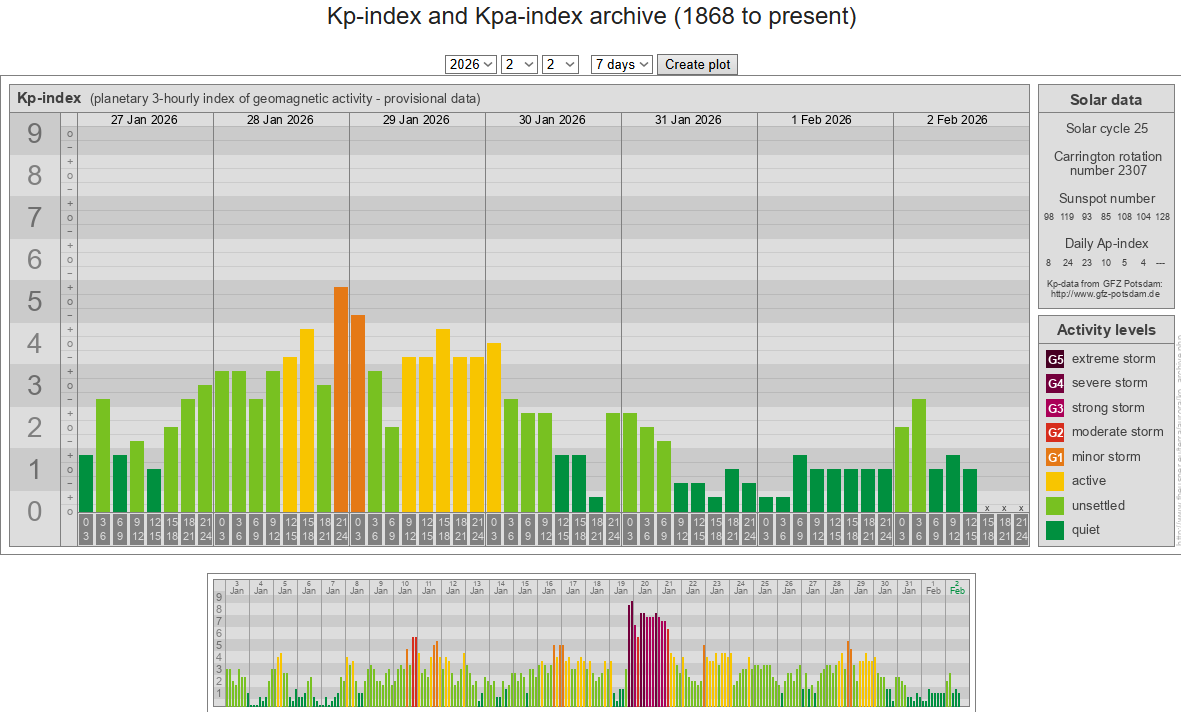1181x712 pixels.
Task: Click the yellow active level swatch
Action: click(x=1055, y=481)
